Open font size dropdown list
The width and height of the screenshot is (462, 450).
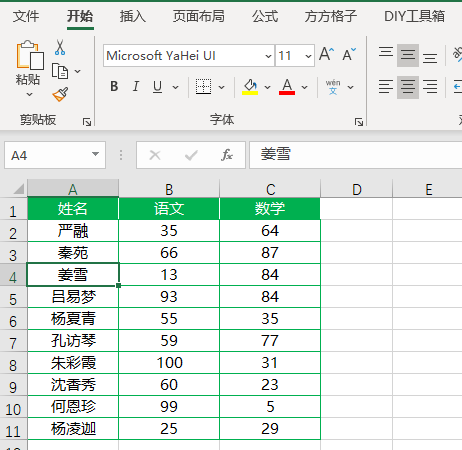coord(308,56)
